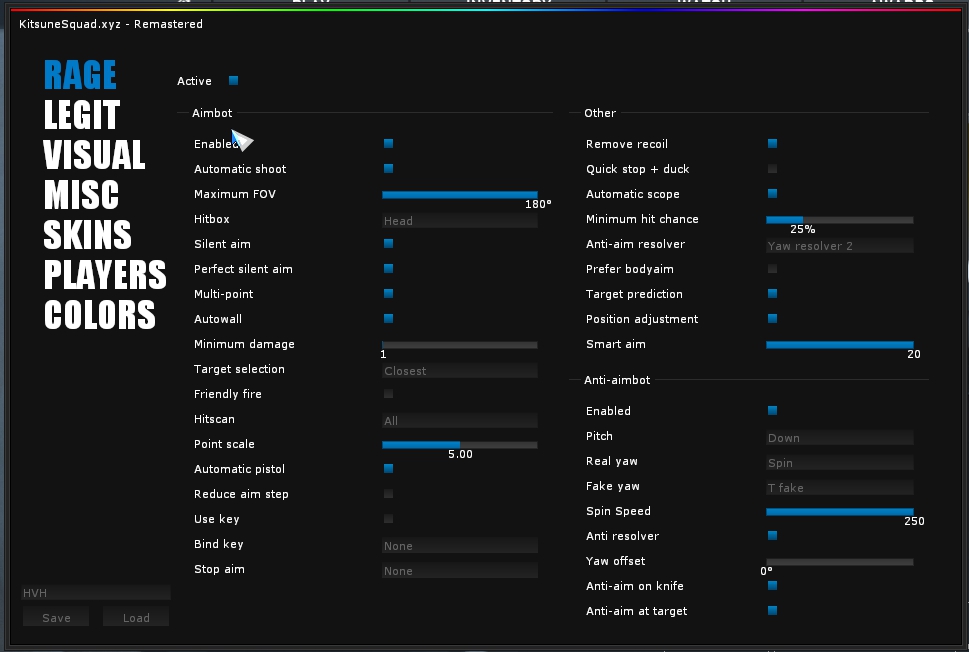Check the Prefer bodyaim box

click(x=772, y=269)
